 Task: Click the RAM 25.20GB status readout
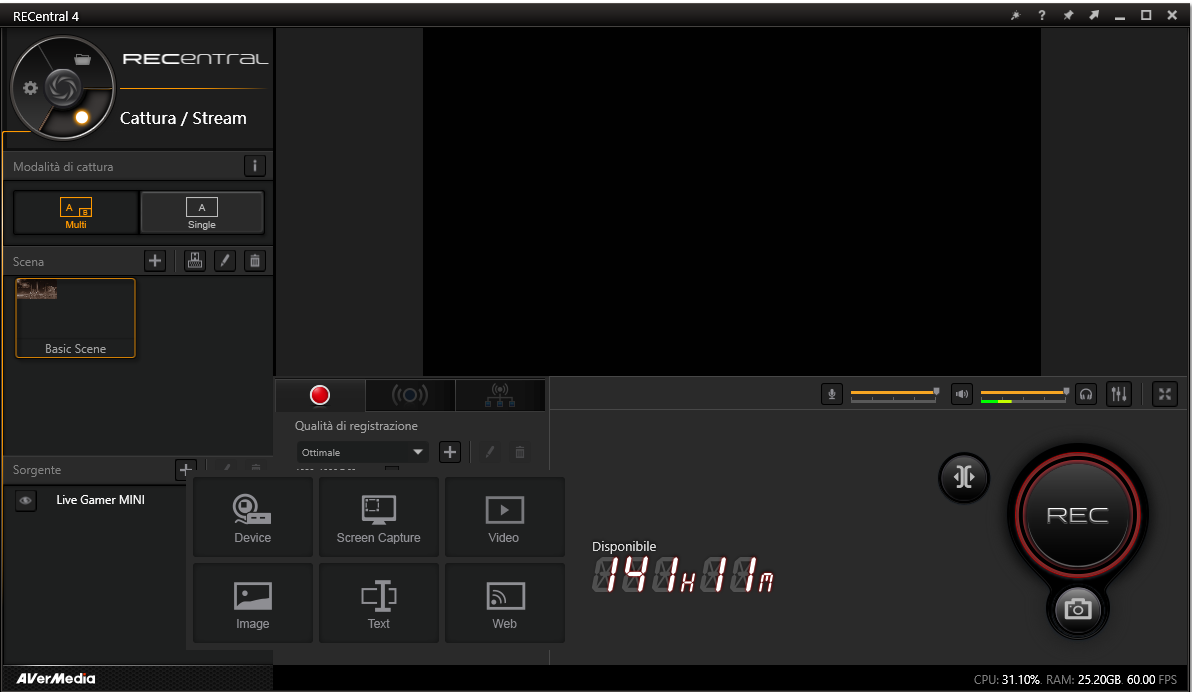coord(1083,680)
